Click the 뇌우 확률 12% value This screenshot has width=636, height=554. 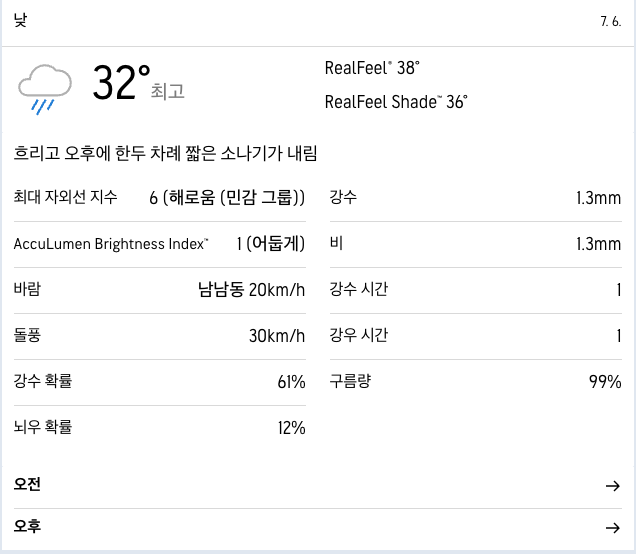pyautogui.click(x=291, y=427)
